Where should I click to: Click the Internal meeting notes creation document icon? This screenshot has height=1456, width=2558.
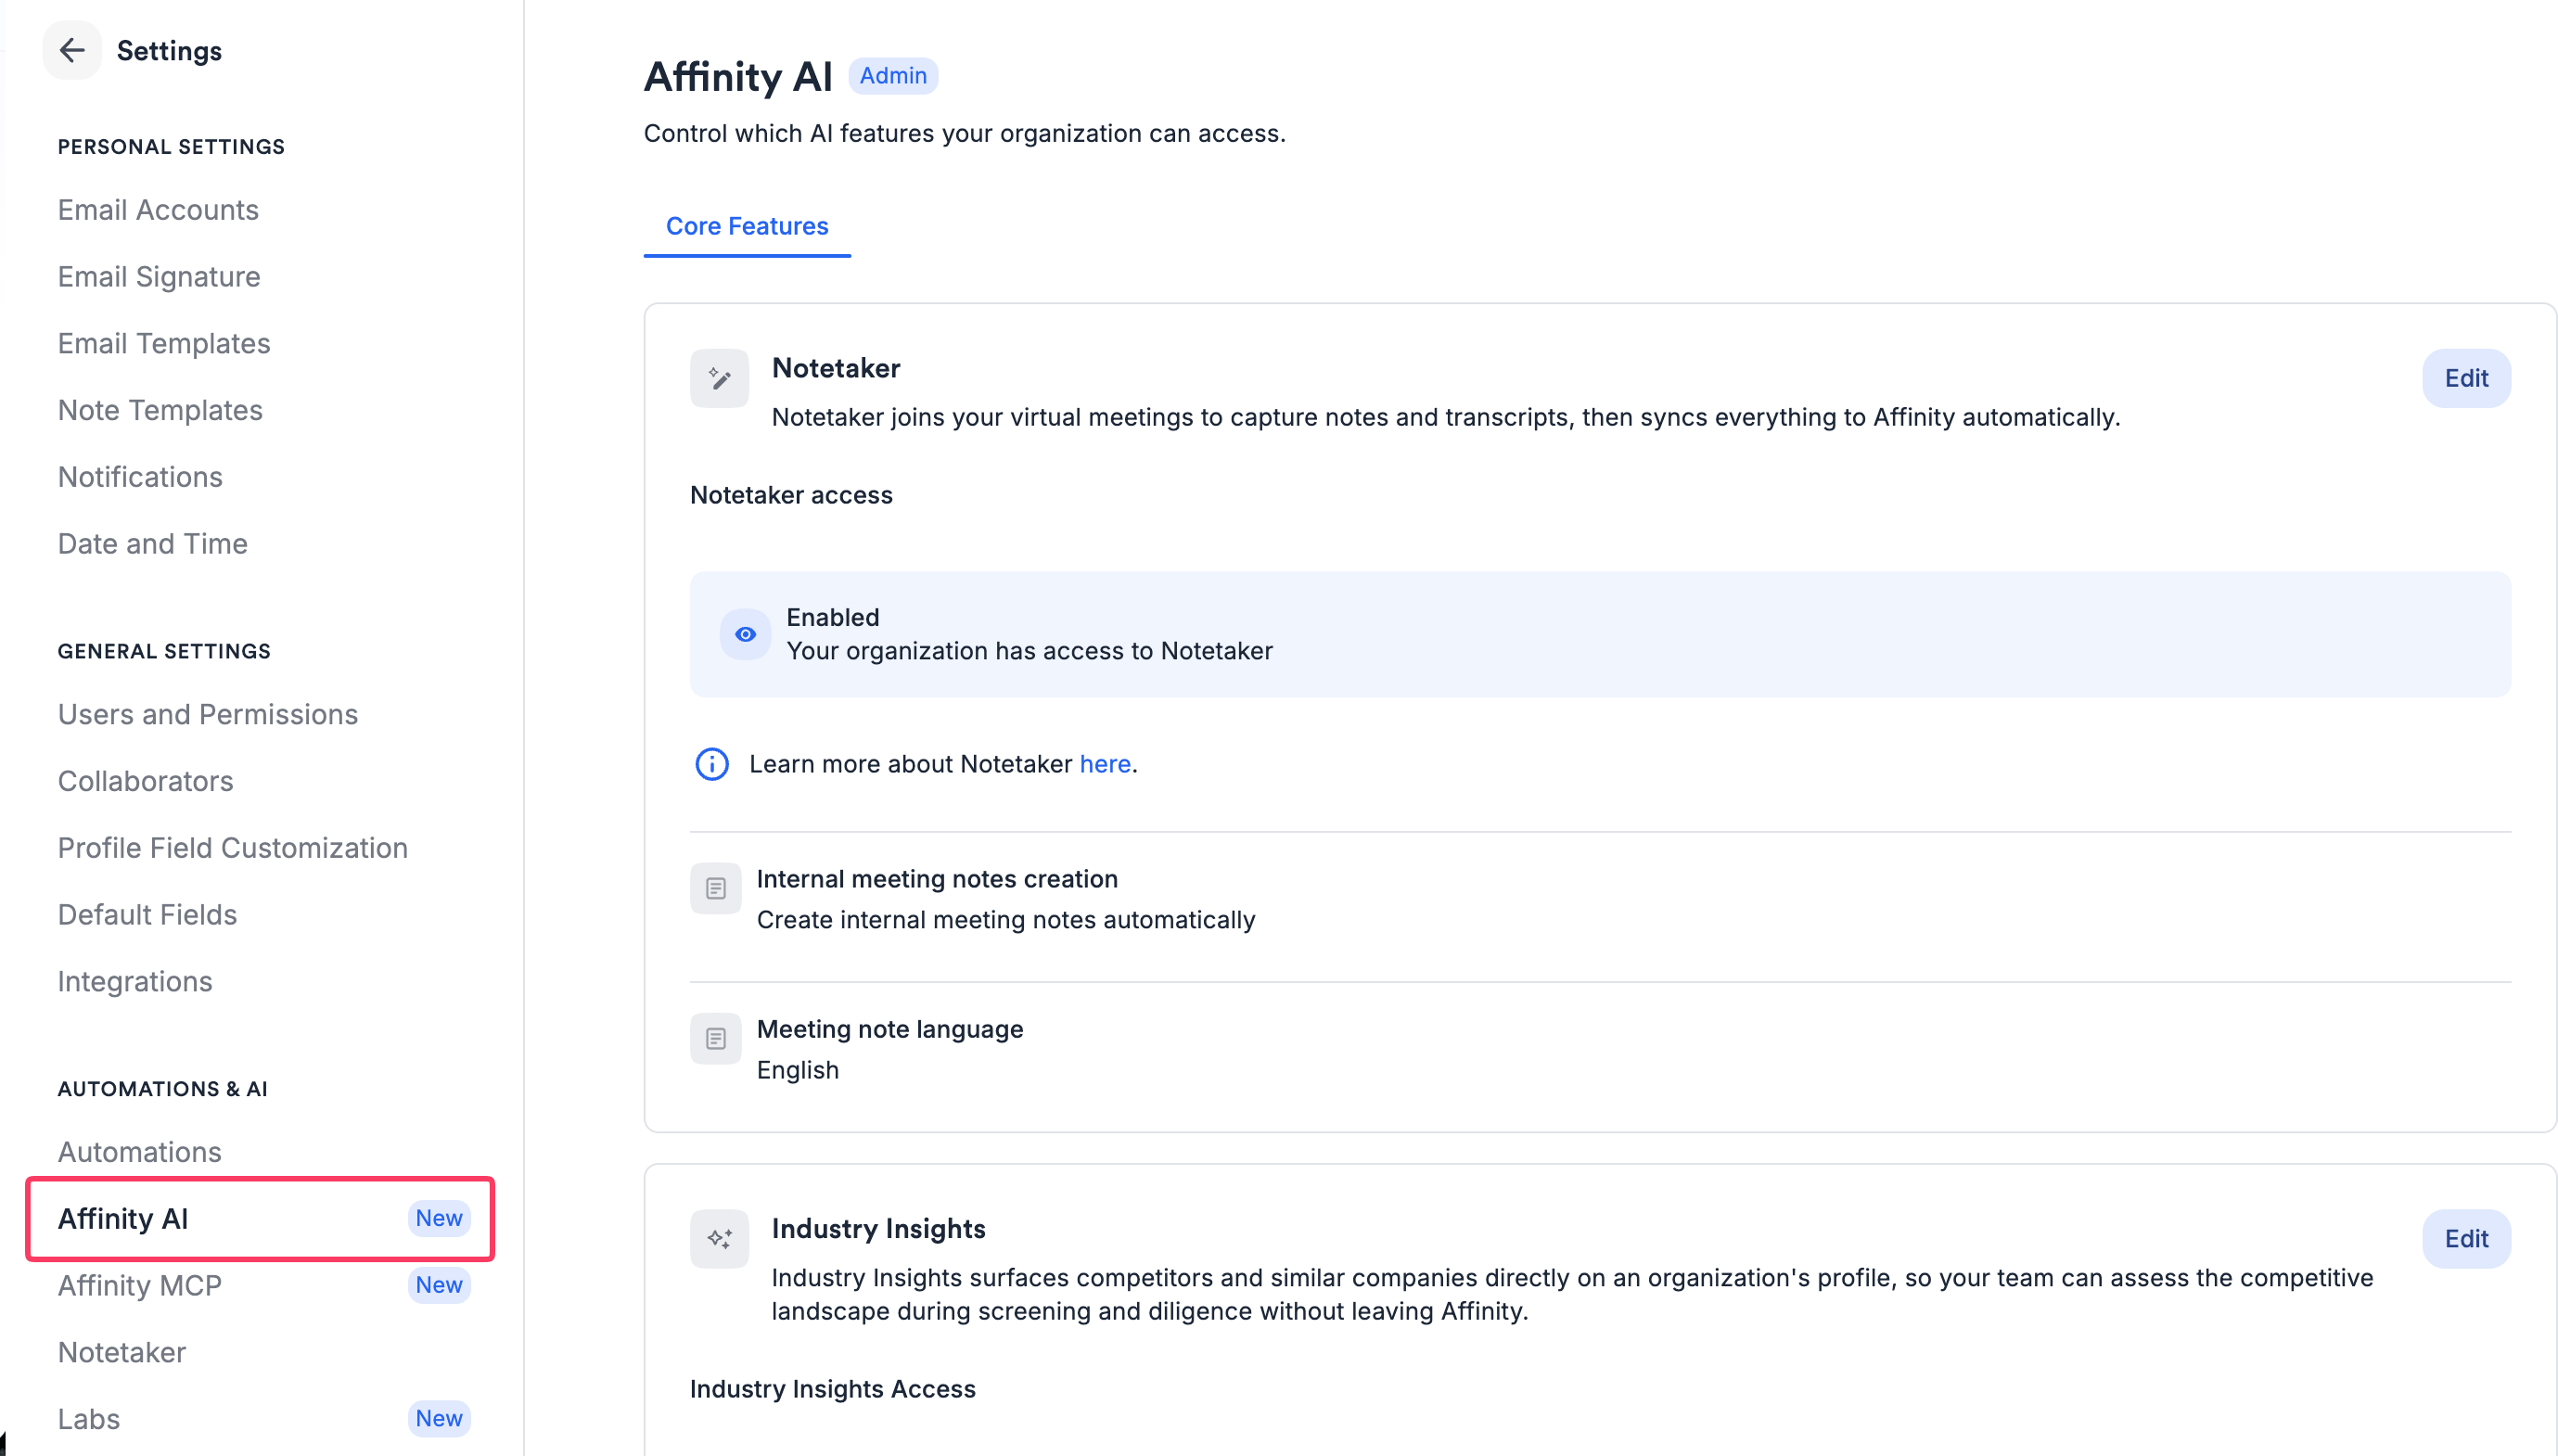coord(715,888)
